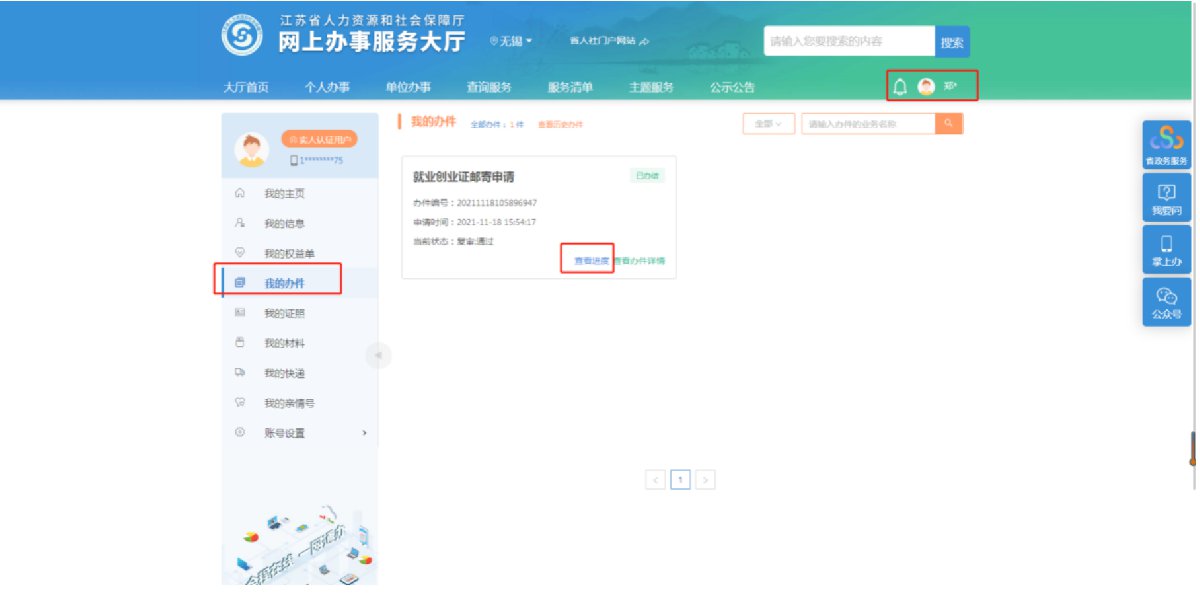Open 公众号 WeChat widget
1200x596 pixels.
(1166, 301)
